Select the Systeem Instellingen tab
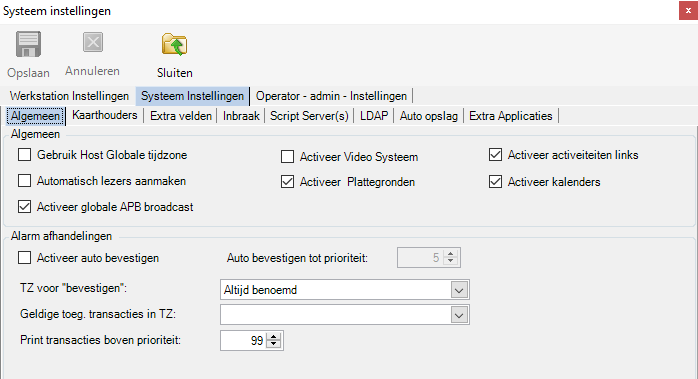The height and width of the screenshot is (379, 698). pos(192,96)
